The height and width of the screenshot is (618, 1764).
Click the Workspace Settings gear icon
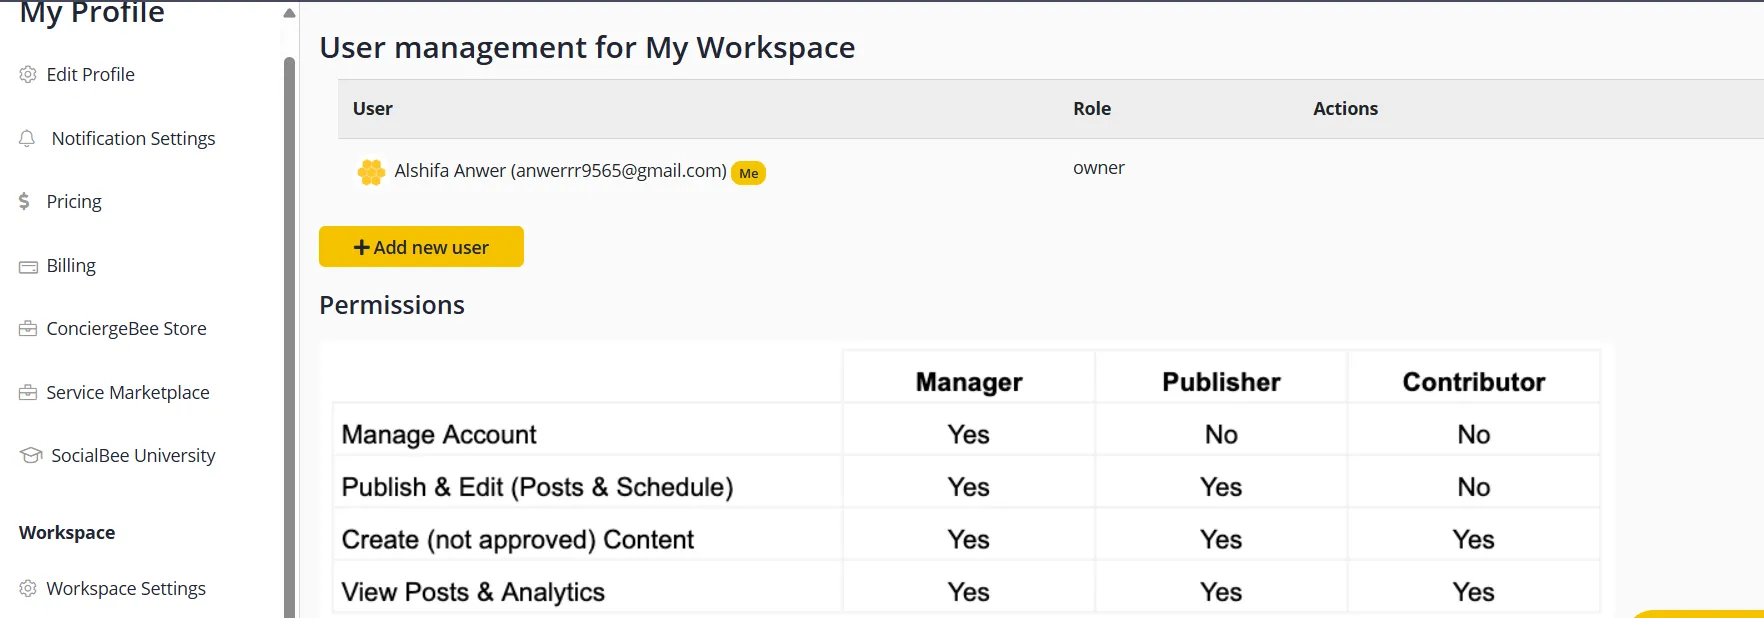[x=28, y=589]
